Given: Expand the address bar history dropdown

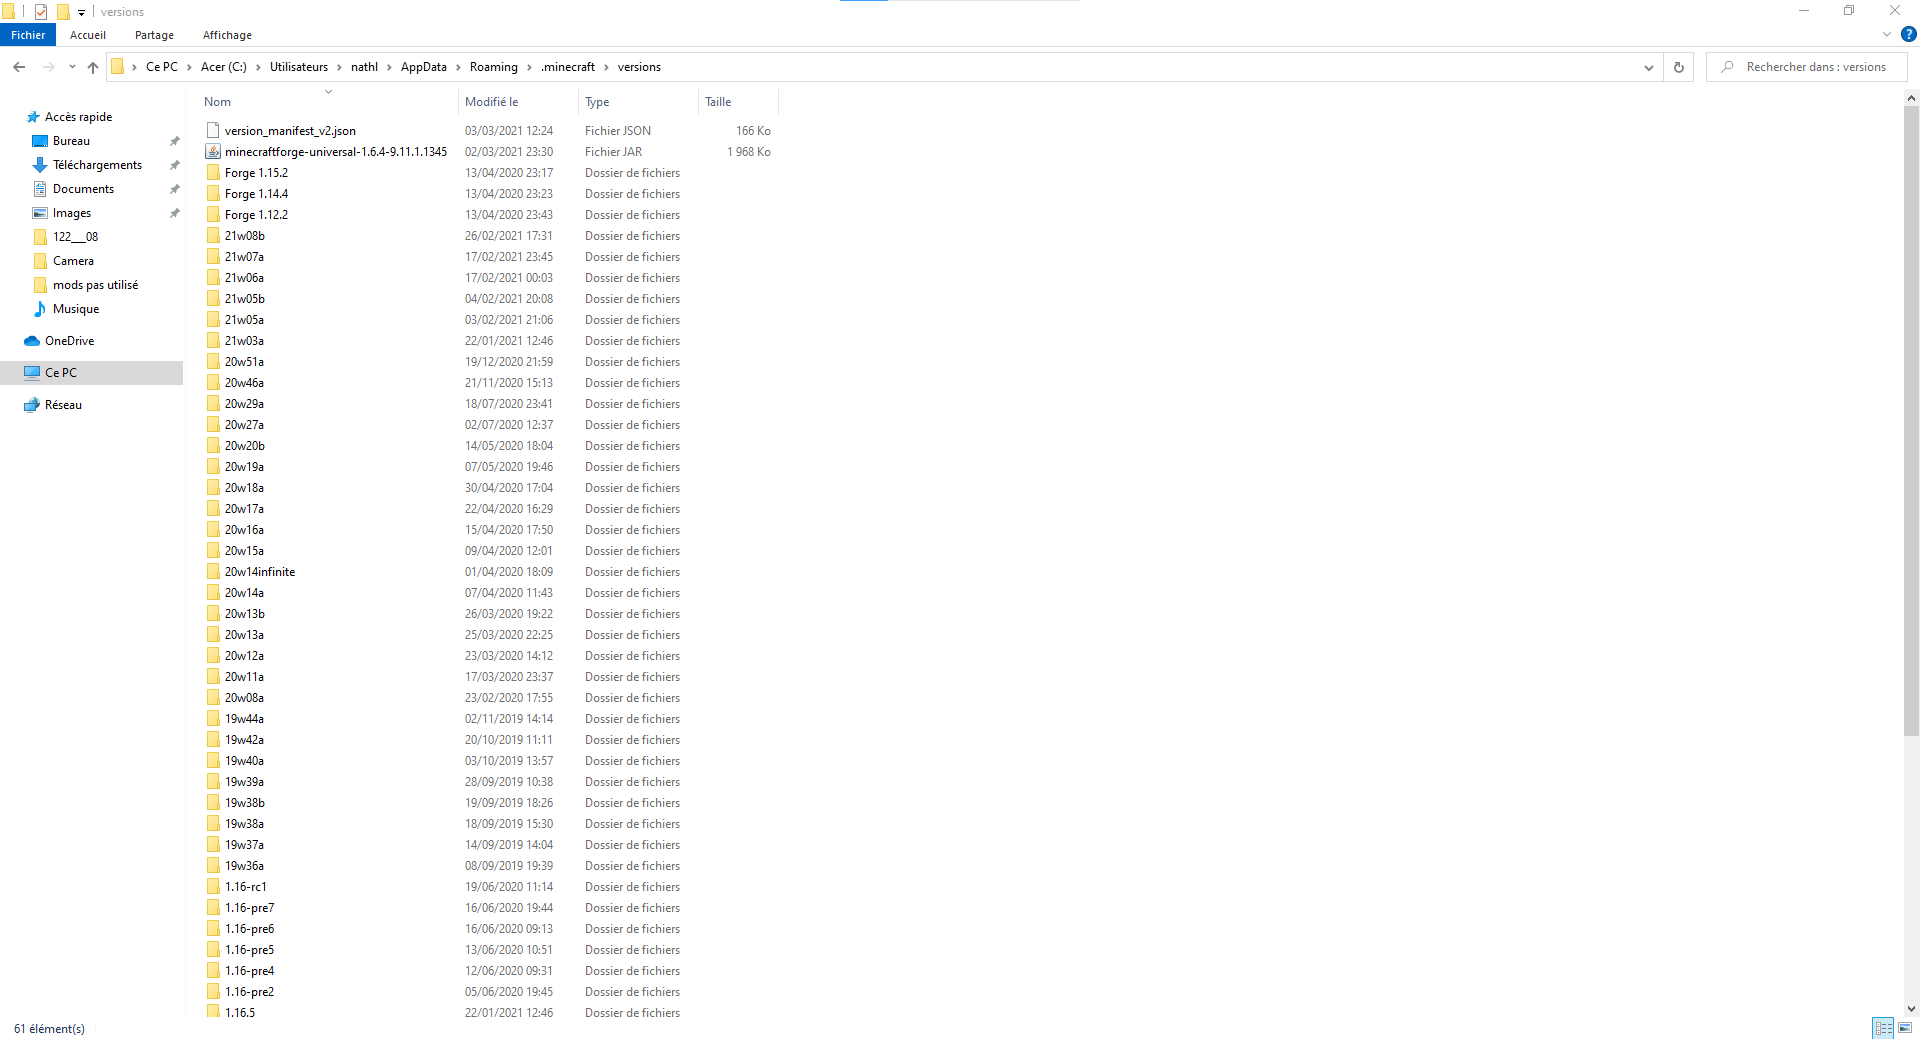Looking at the screenshot, I should (x=1648, y=67).
